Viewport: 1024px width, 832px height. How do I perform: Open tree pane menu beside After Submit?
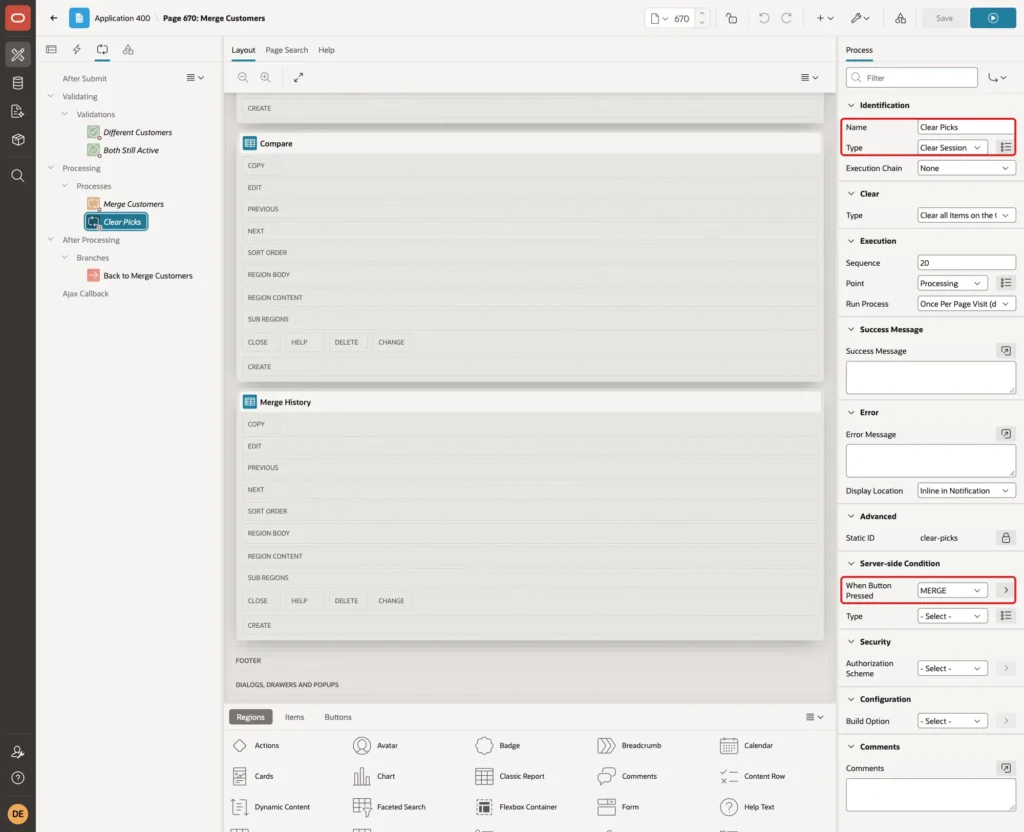coord(195,78)
